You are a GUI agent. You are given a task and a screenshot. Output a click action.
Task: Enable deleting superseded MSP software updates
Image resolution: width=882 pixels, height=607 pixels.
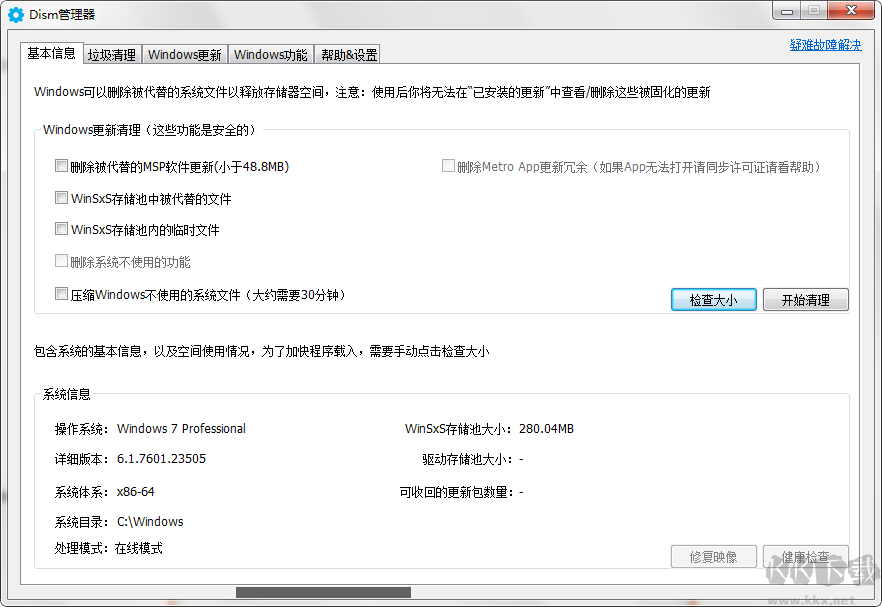pyautogui.click(x=61, y=166)
